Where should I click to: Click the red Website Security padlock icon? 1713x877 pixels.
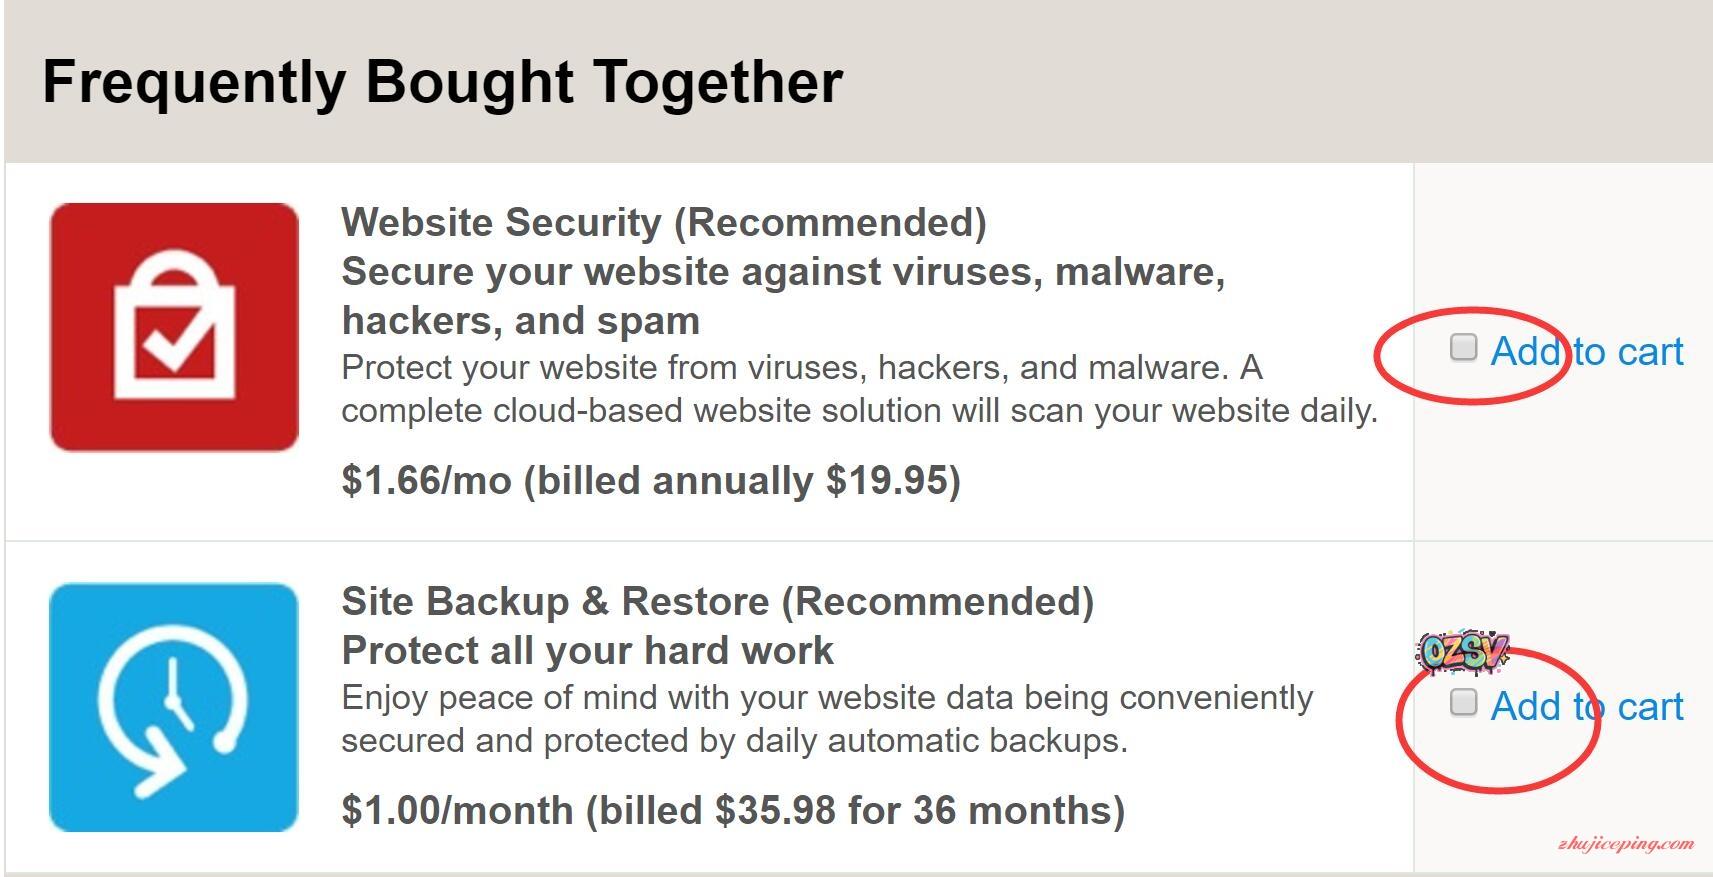[174, 327]
